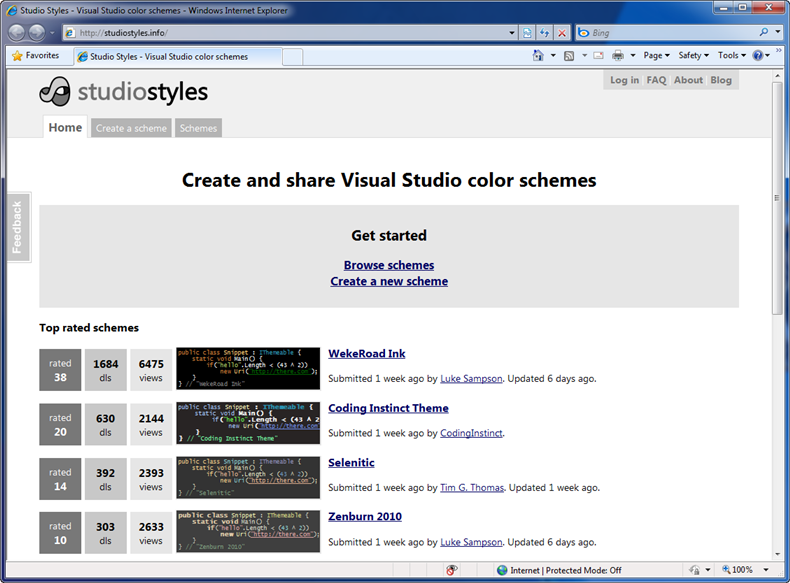Image resolution: width=790 pixels, height=583 pixels.
Task: Click the Zenburn 2010 preview thumbnail
Action: pyautogui.click(x=248, y=532)
